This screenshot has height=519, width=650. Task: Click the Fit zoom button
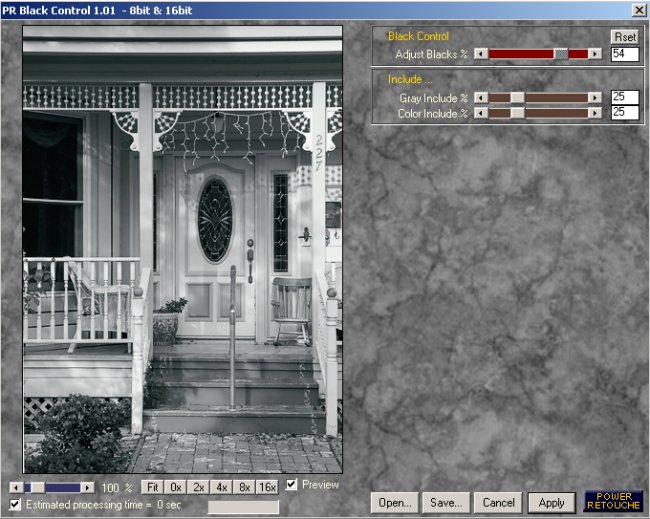click(x=152, y=487)
